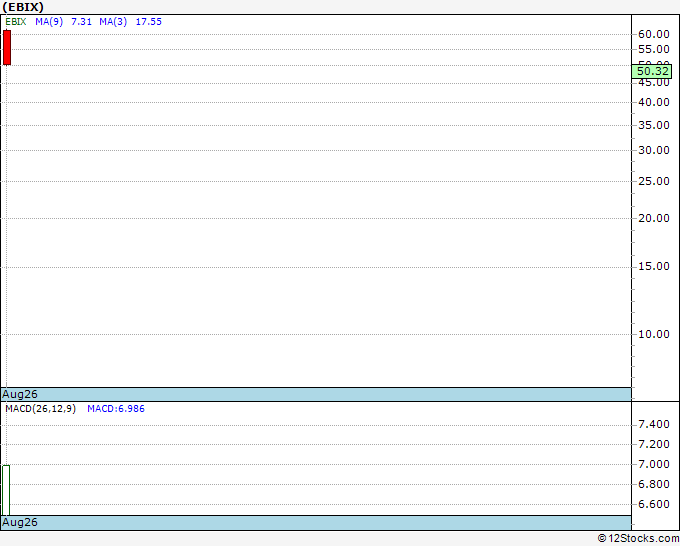Click the 7.000 MACD axis label

click(x=654, y=464)
